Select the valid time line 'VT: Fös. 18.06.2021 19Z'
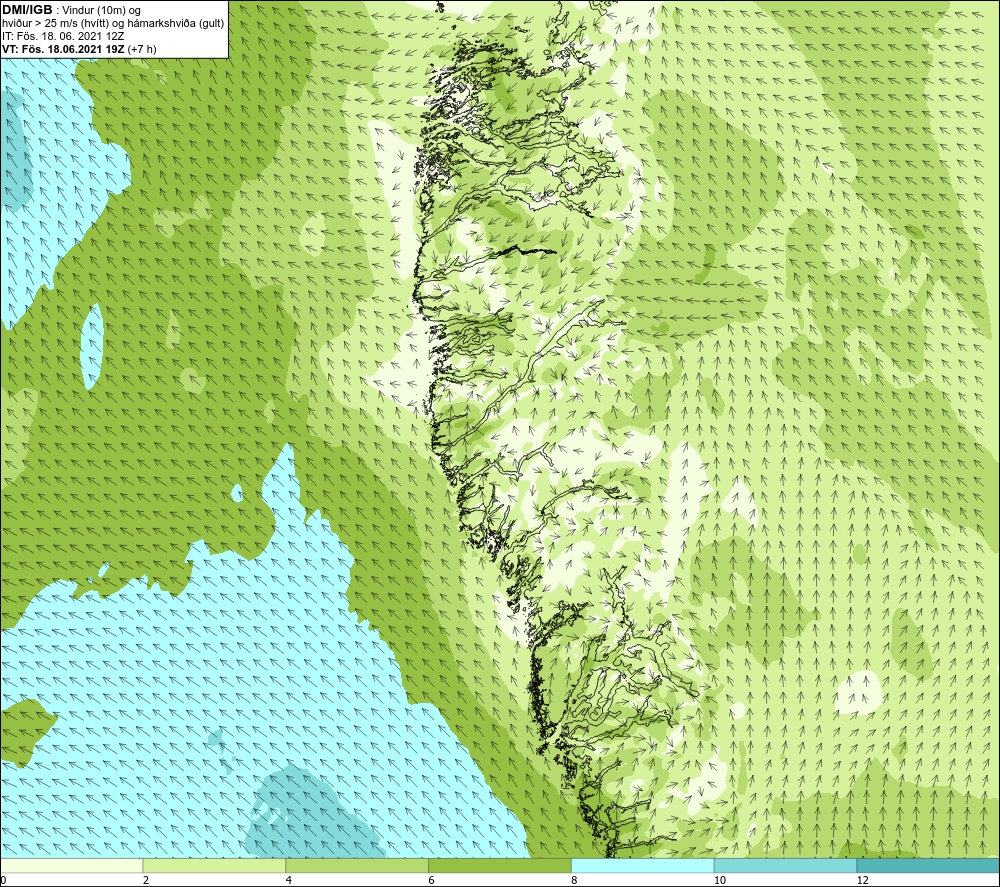1000x887 pixels. click(63, 49)
